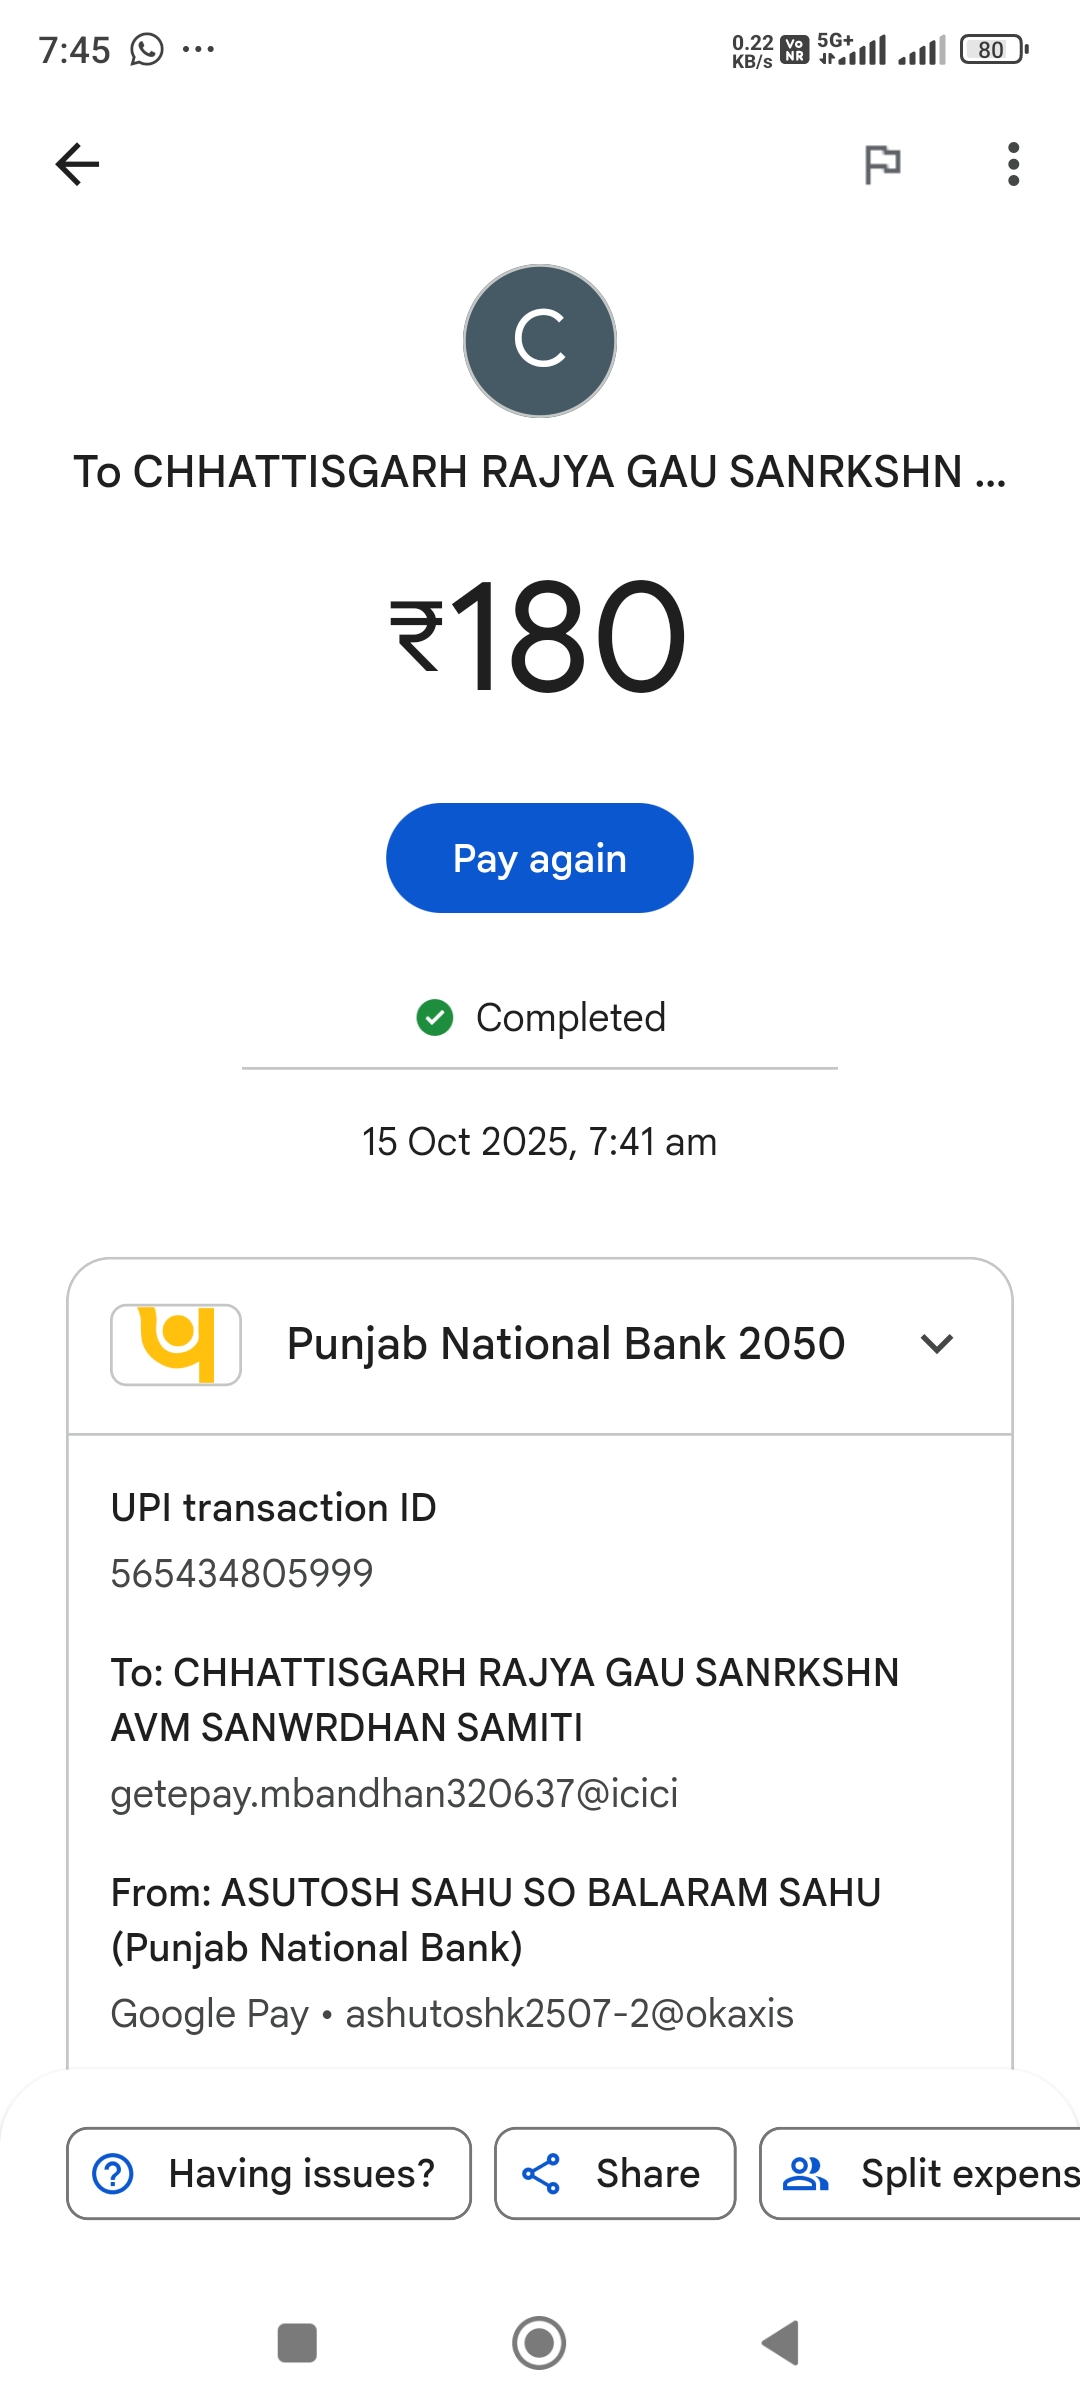The height and width of the screenshot is (2408, 1080).
Task: Tap the Having issues? button
Action: tap(269, 2173)
